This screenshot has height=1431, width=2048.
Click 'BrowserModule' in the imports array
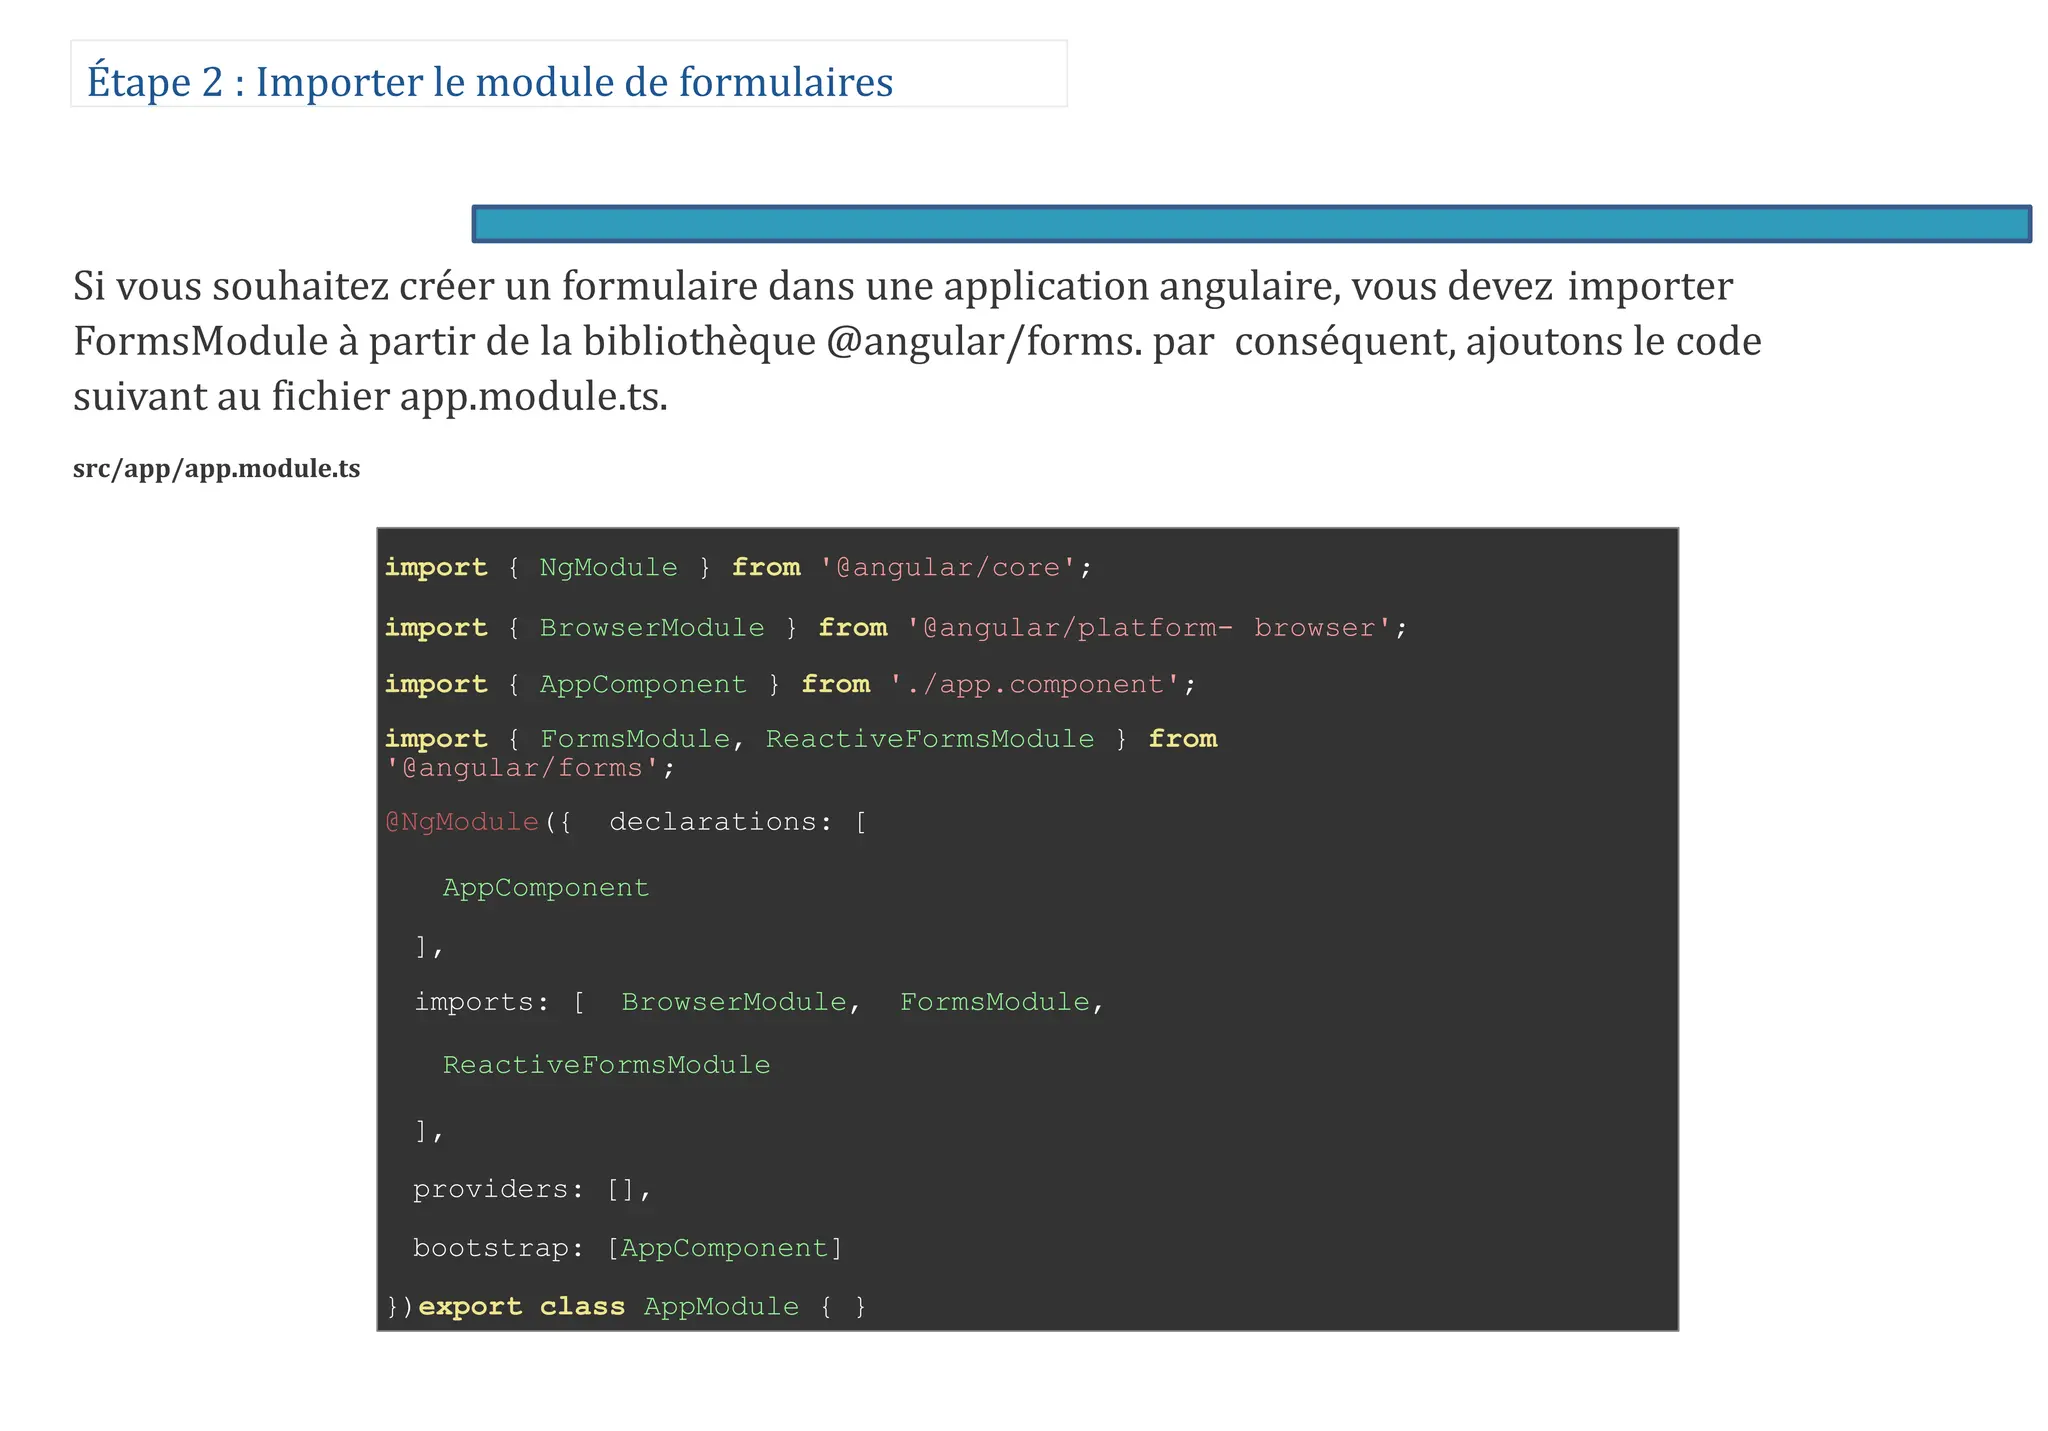pyautogui.click(x=734, y=1002)
